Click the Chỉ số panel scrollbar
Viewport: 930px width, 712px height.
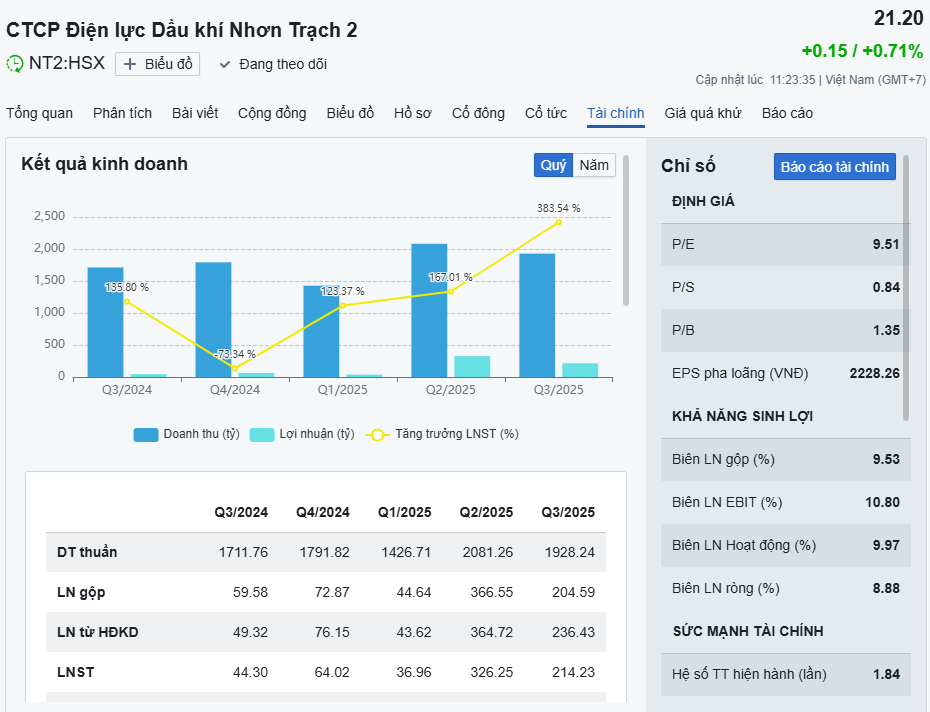click(x=906, y=287)
